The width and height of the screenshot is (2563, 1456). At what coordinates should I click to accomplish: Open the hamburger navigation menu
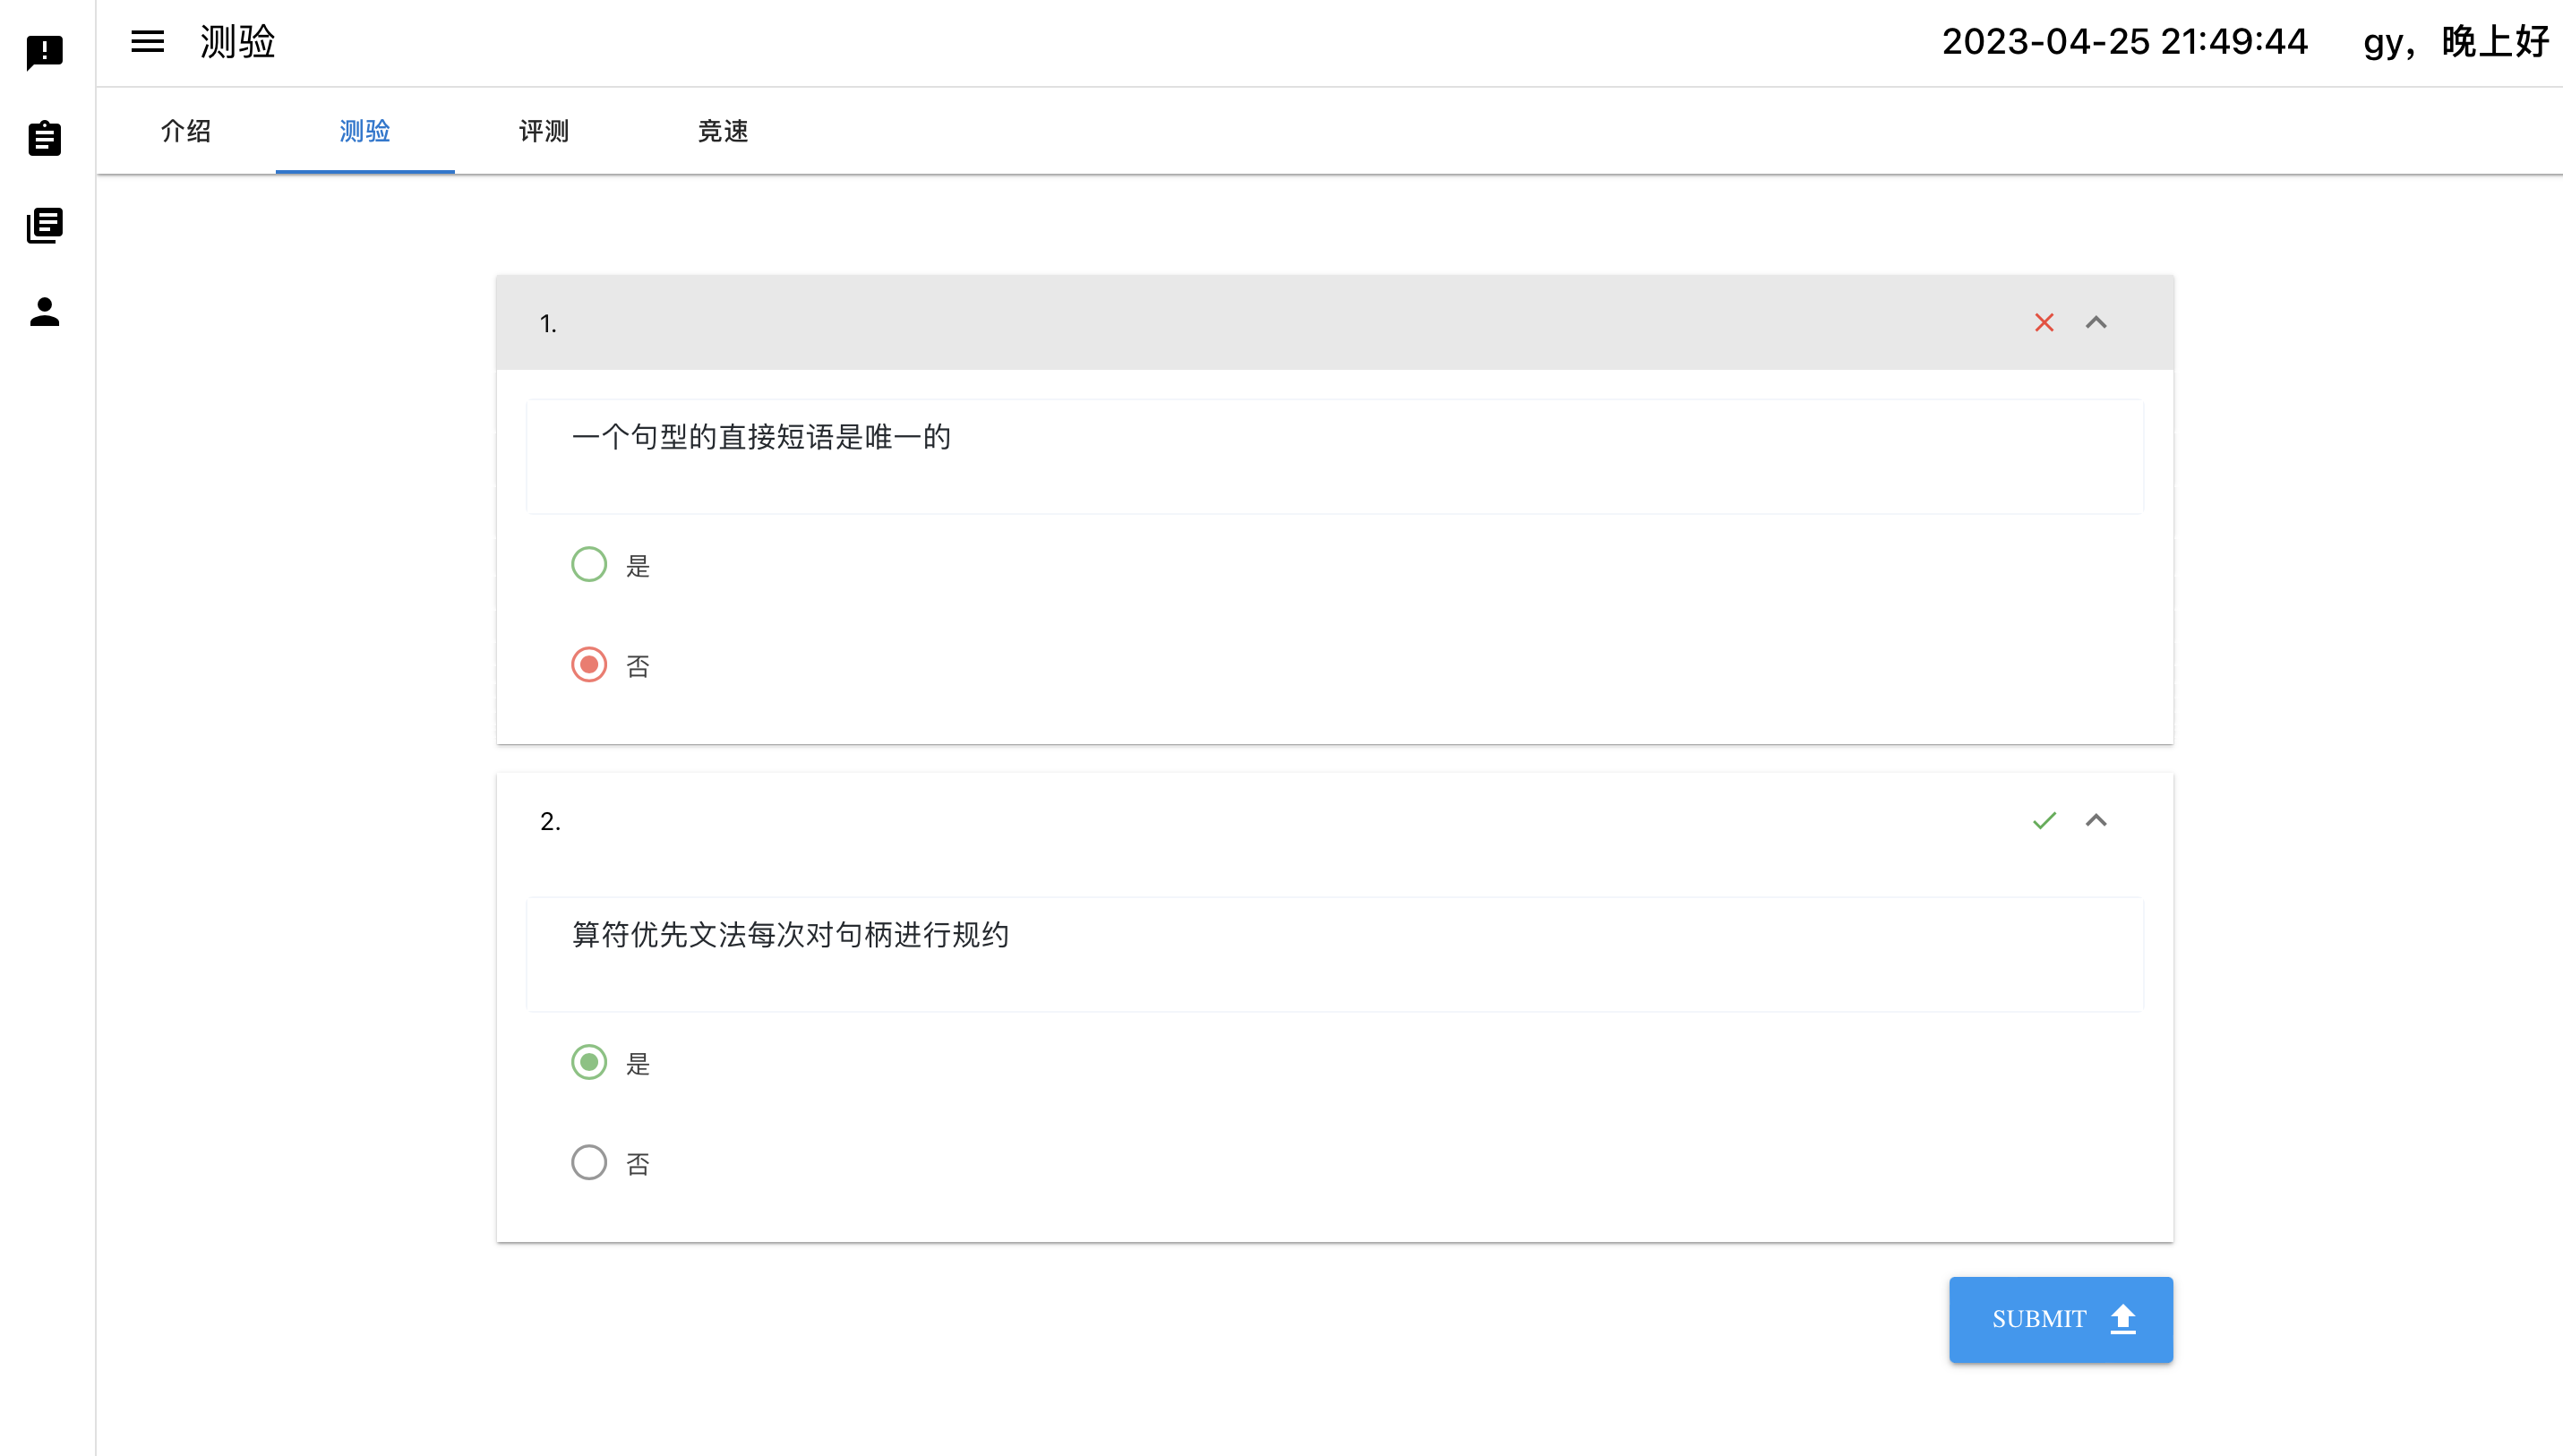coord(147,42)
